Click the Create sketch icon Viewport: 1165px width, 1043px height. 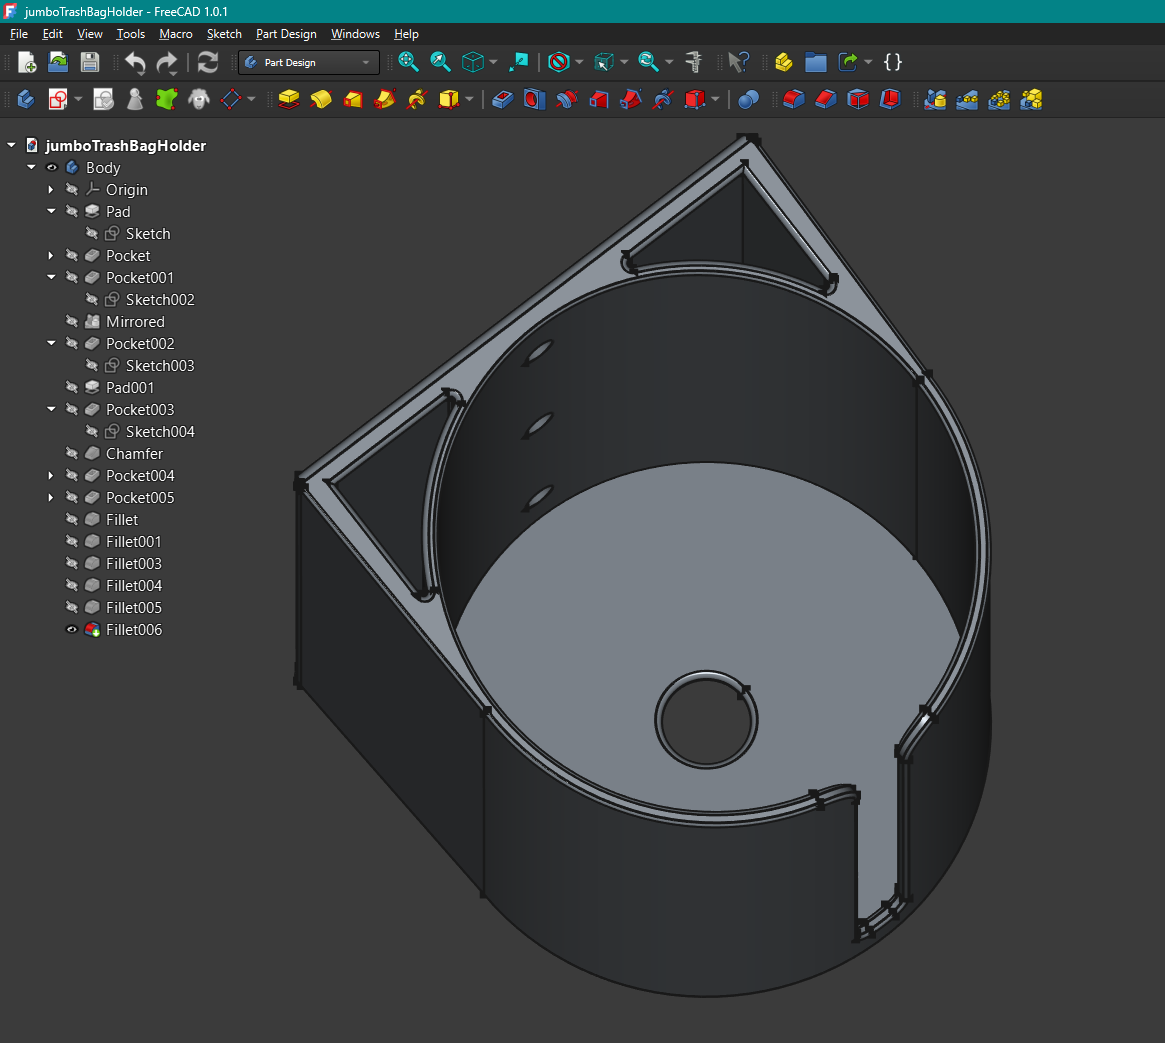58,100
